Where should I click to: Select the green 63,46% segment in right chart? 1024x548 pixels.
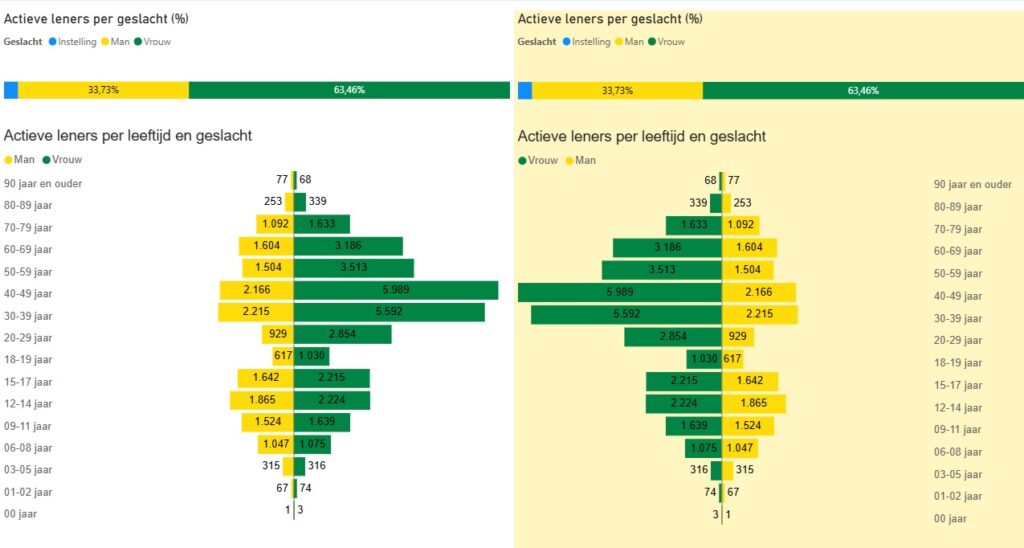coord(862,90)
